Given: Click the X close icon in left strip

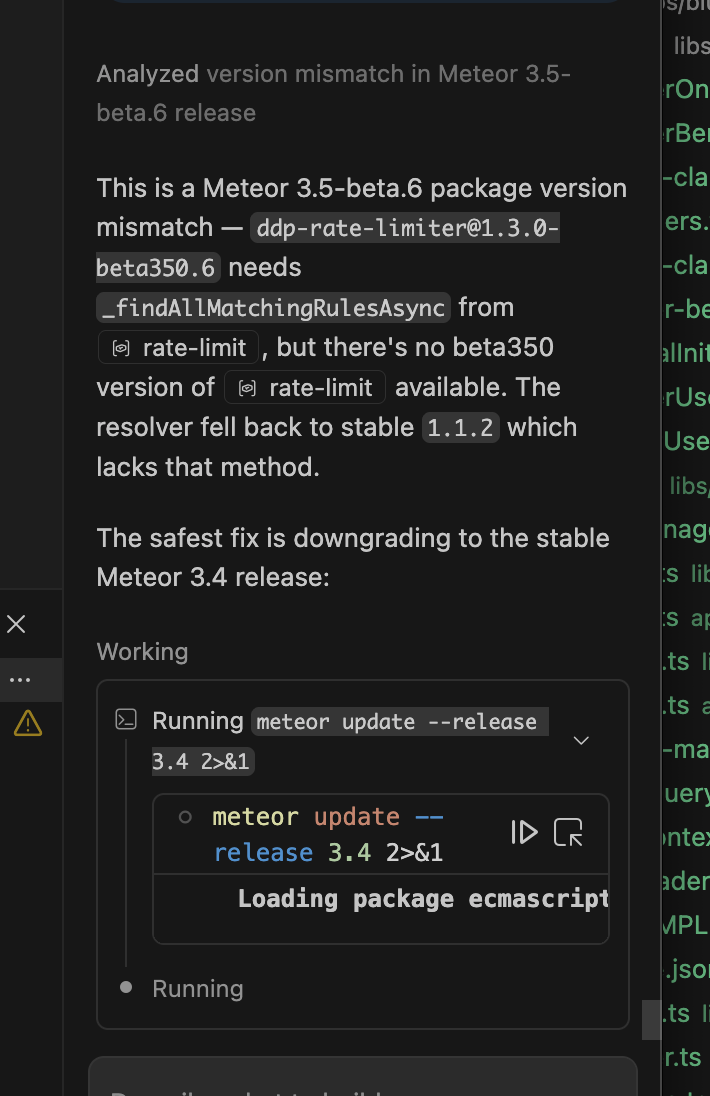Looking at the screenshot, I should point(16,625).
